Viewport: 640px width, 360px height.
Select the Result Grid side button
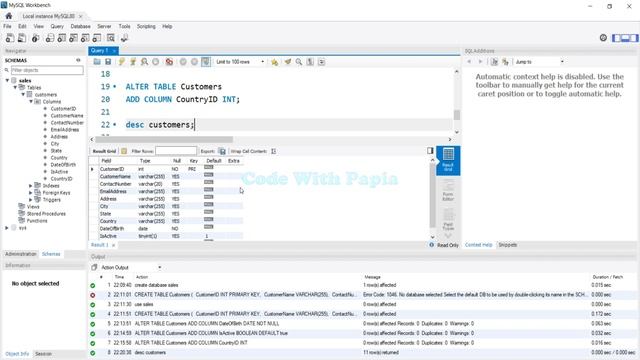[448, 160]
